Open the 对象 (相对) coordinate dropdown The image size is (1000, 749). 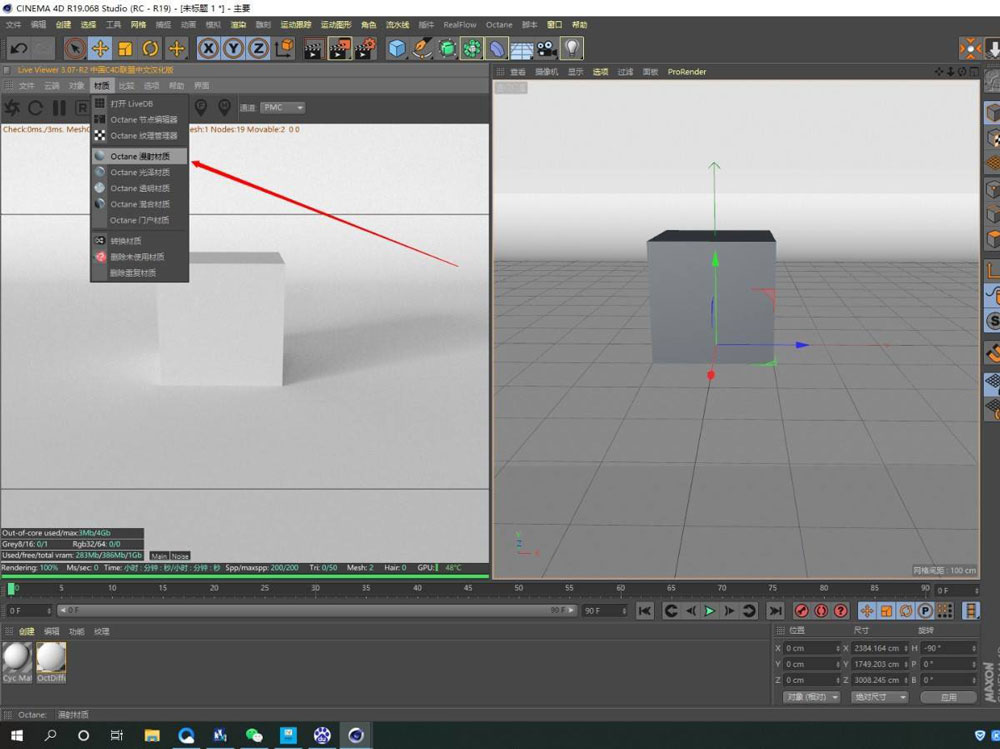[812, 697]
